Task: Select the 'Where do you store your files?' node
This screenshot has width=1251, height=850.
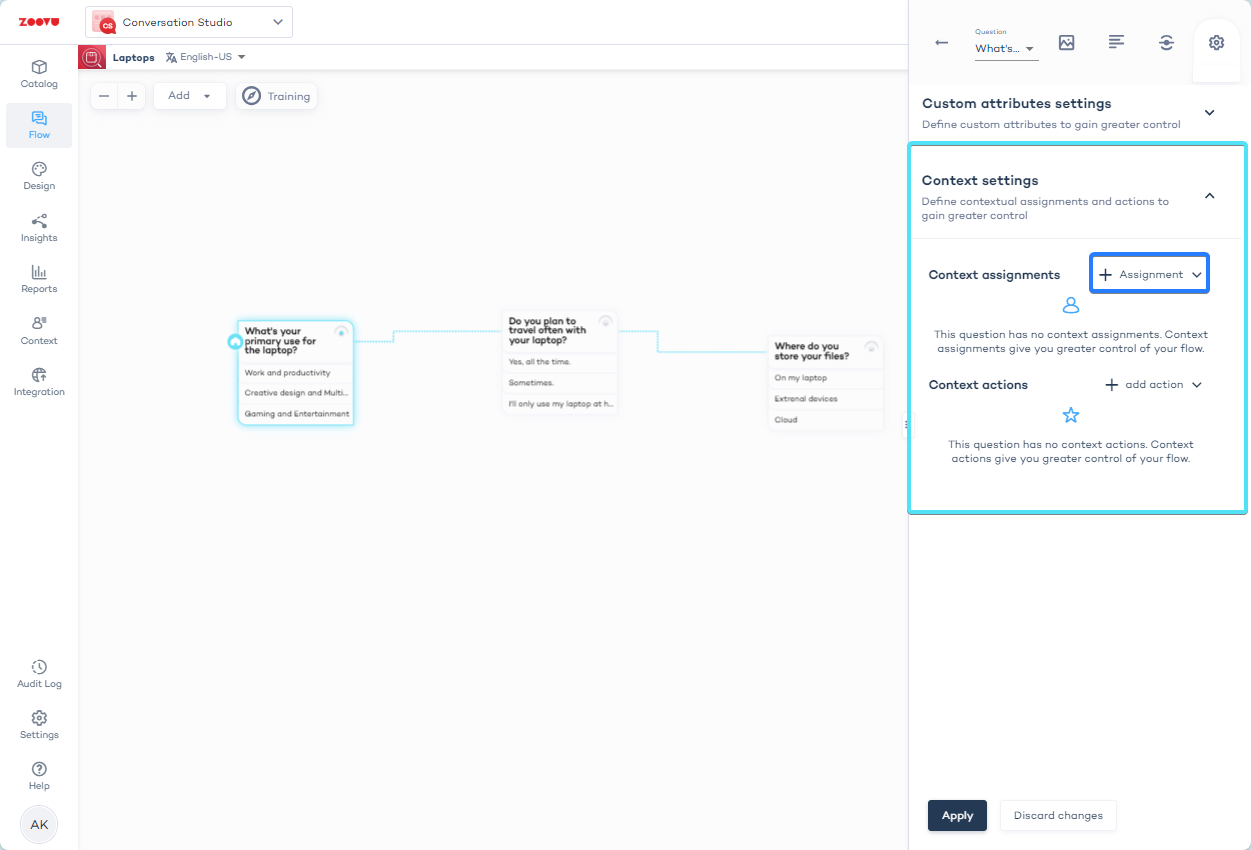Action: click(813, 351)
